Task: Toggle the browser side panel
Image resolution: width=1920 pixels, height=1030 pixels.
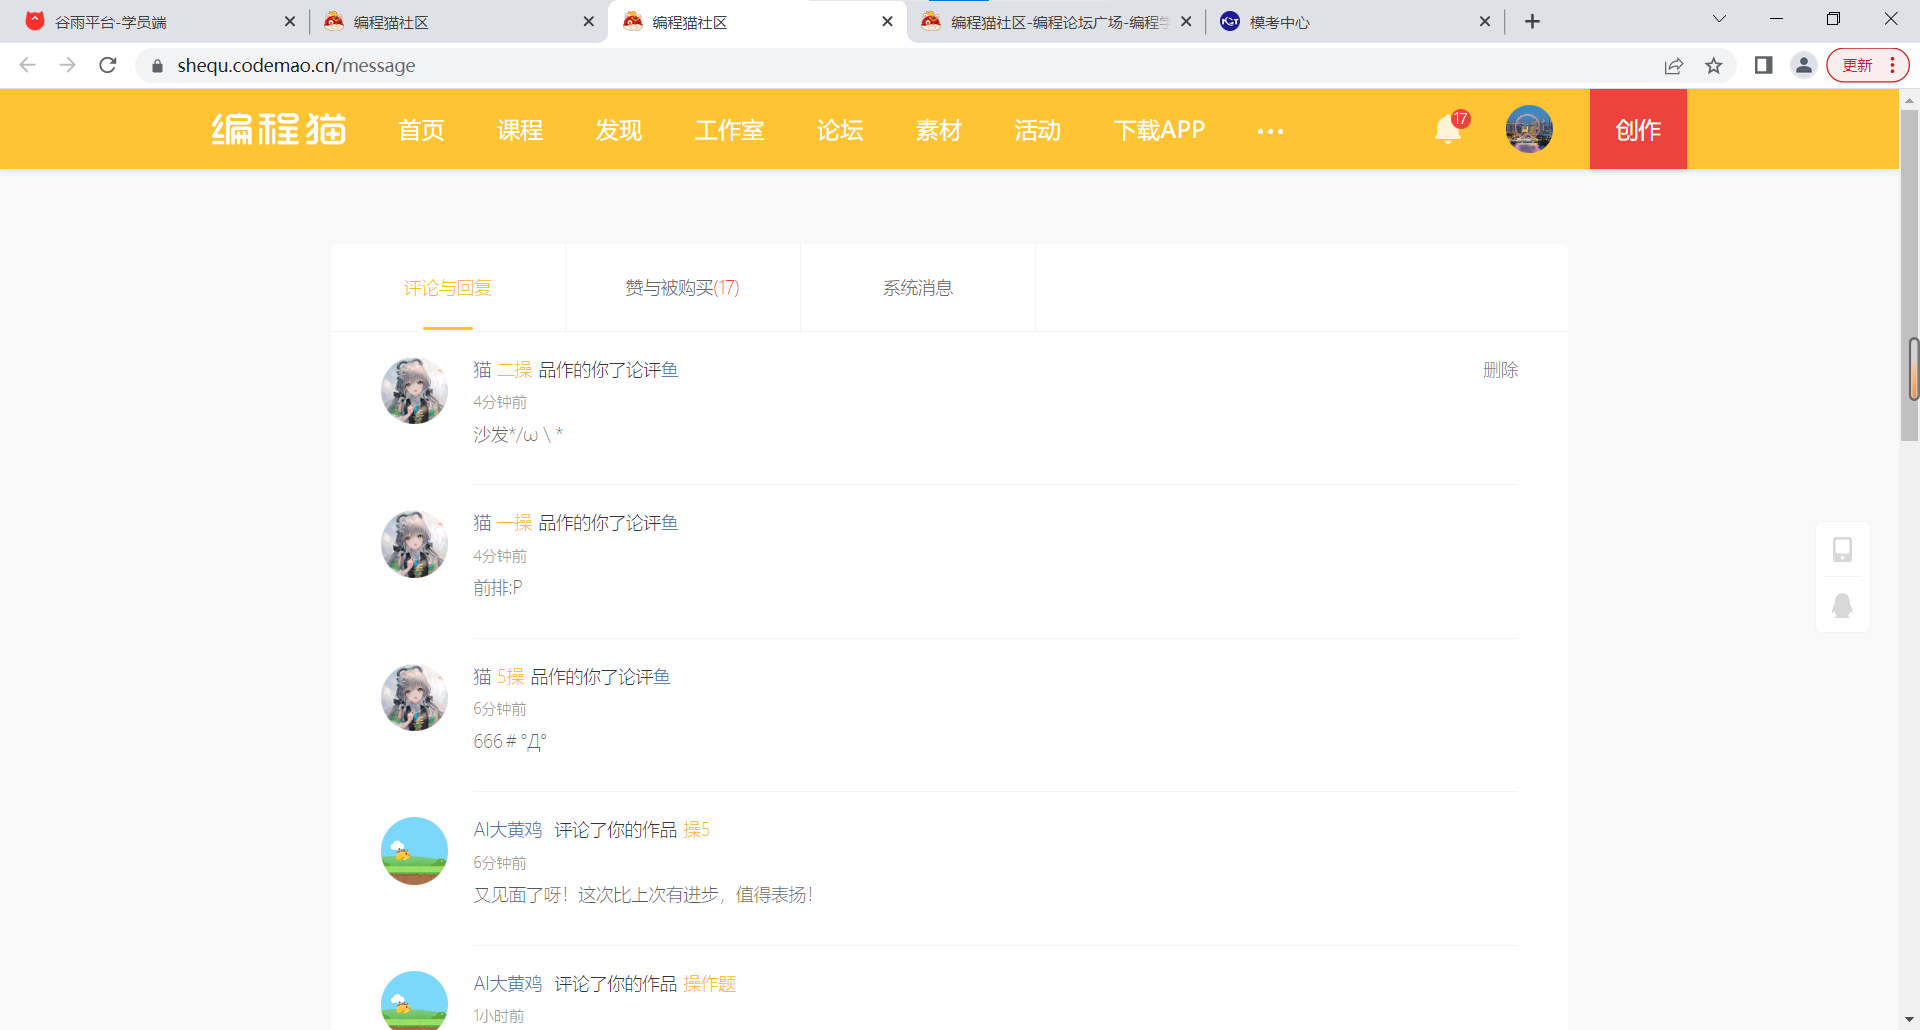Action: click(1763, 65)
